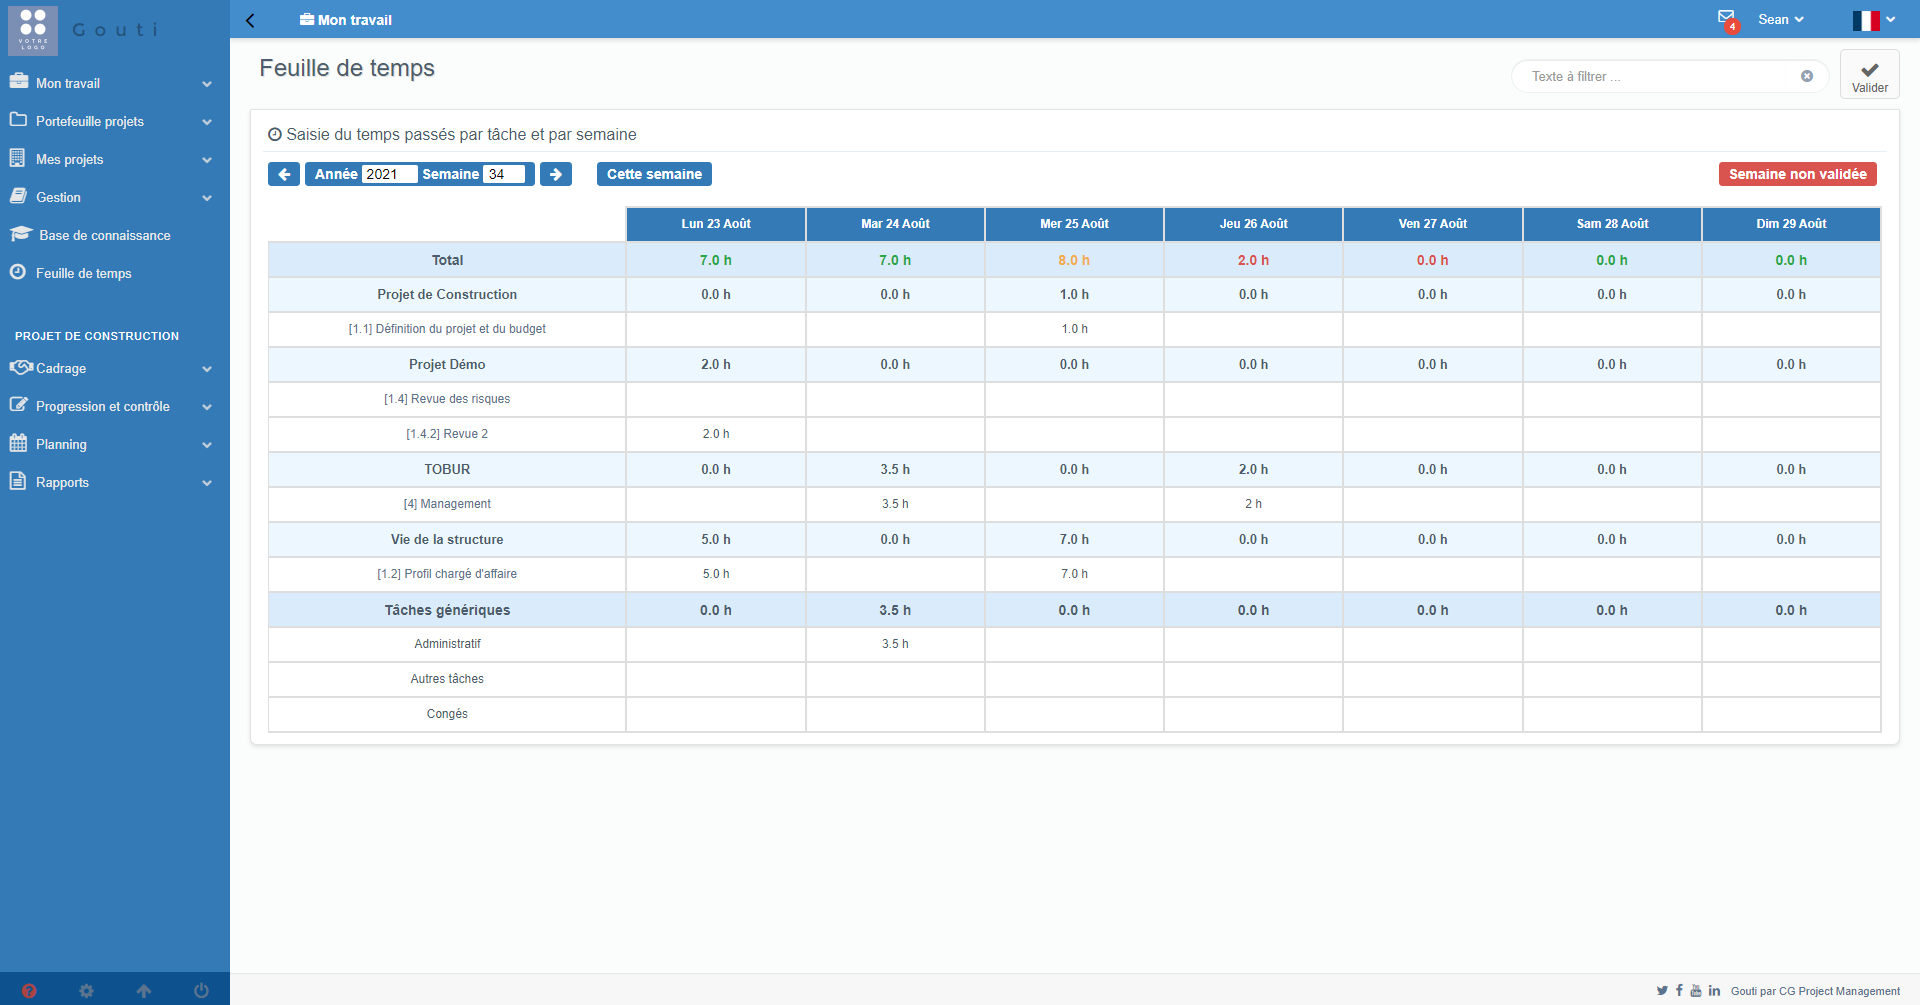Open the LinkedIn link in footer
This screenshot has width=1920, height=1005.
(1714, 991)
